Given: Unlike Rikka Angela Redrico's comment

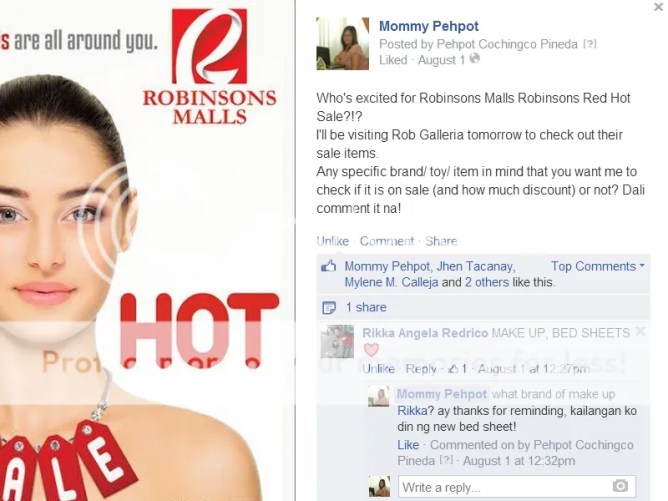Looking at the screenshot, I should tap(378, 369).
